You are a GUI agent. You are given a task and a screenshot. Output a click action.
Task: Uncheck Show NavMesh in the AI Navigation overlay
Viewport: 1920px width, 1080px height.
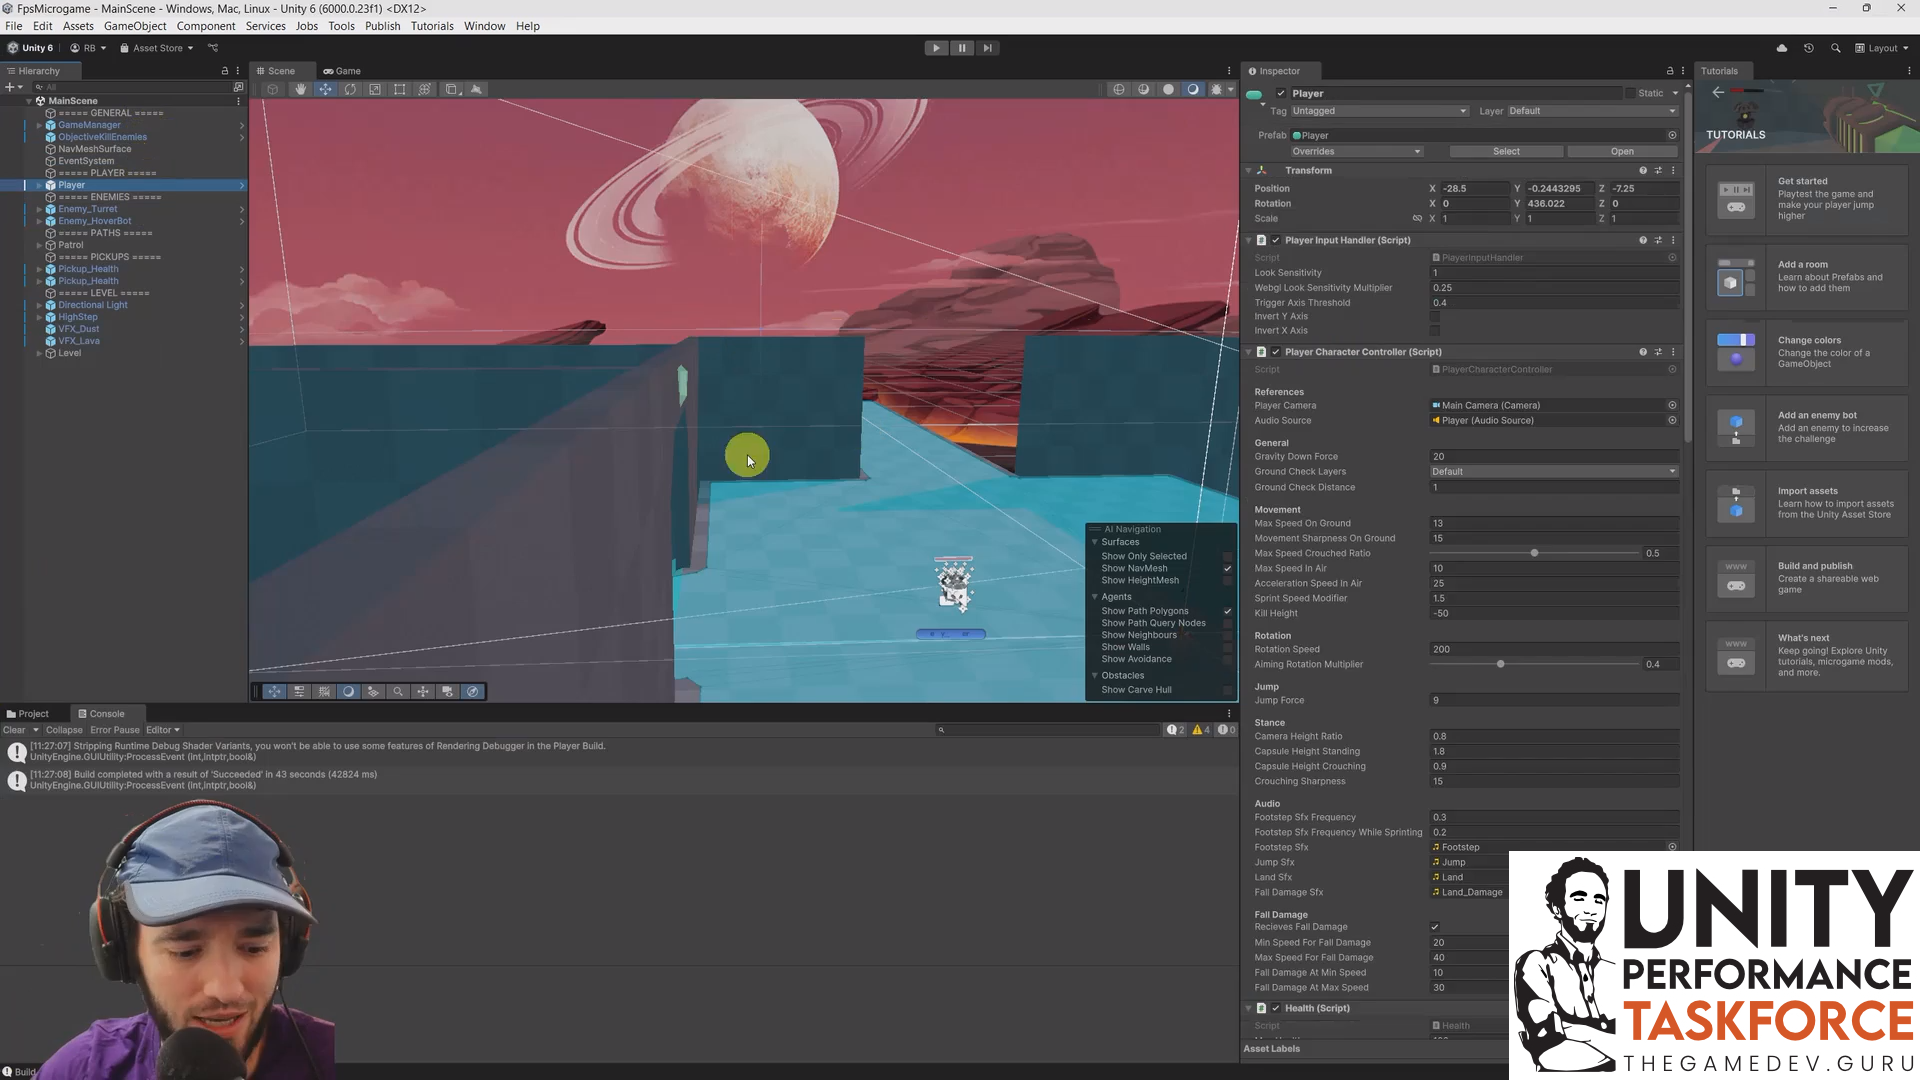1228,568
